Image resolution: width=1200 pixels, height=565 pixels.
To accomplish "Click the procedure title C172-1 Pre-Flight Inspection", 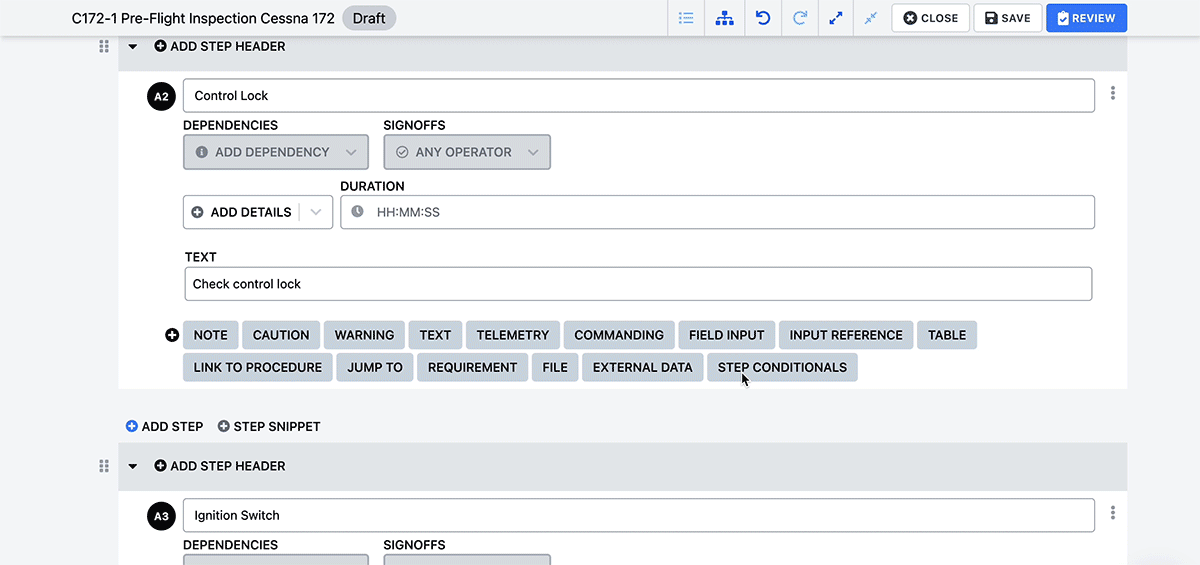I will 203,18.
